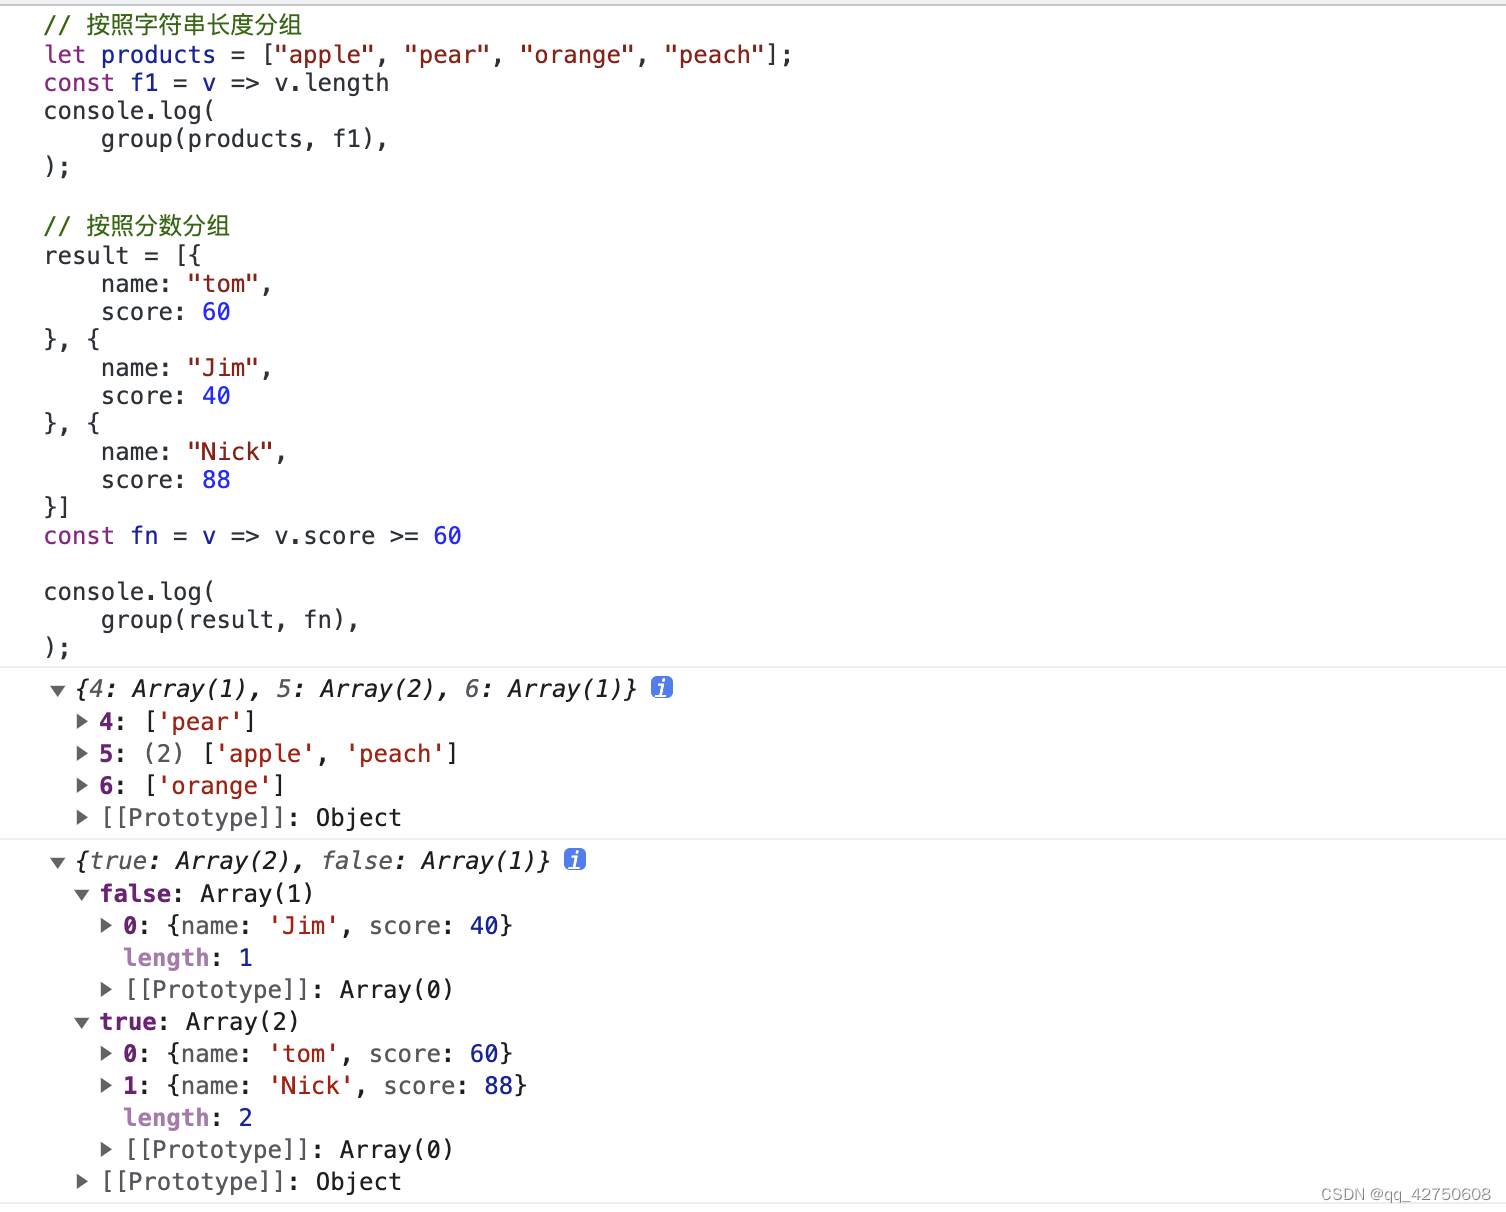Click the score: 40 code line

tap(166, 396)
